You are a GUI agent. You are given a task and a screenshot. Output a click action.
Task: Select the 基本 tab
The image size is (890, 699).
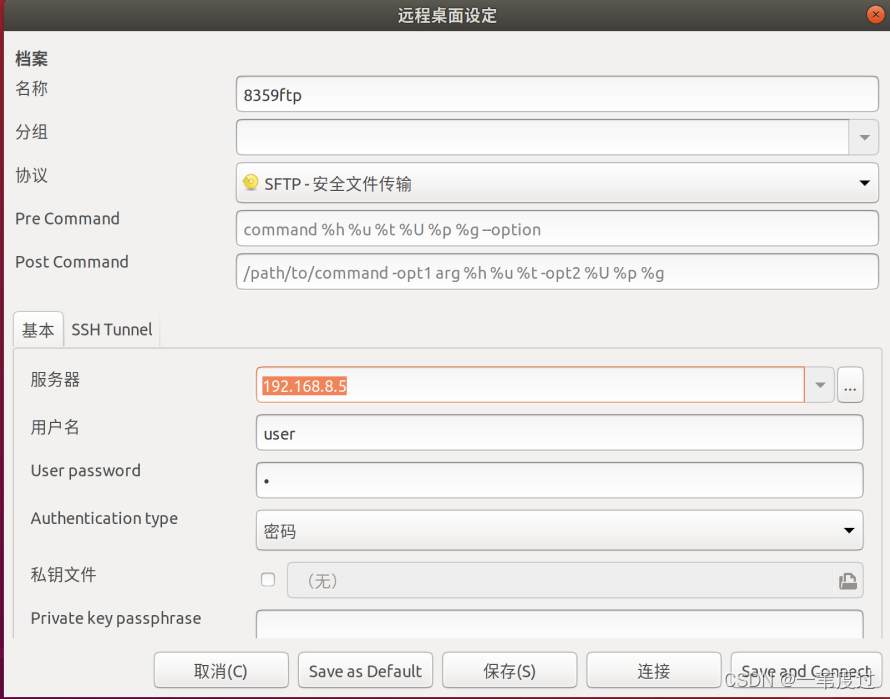[x=38, y=330]
